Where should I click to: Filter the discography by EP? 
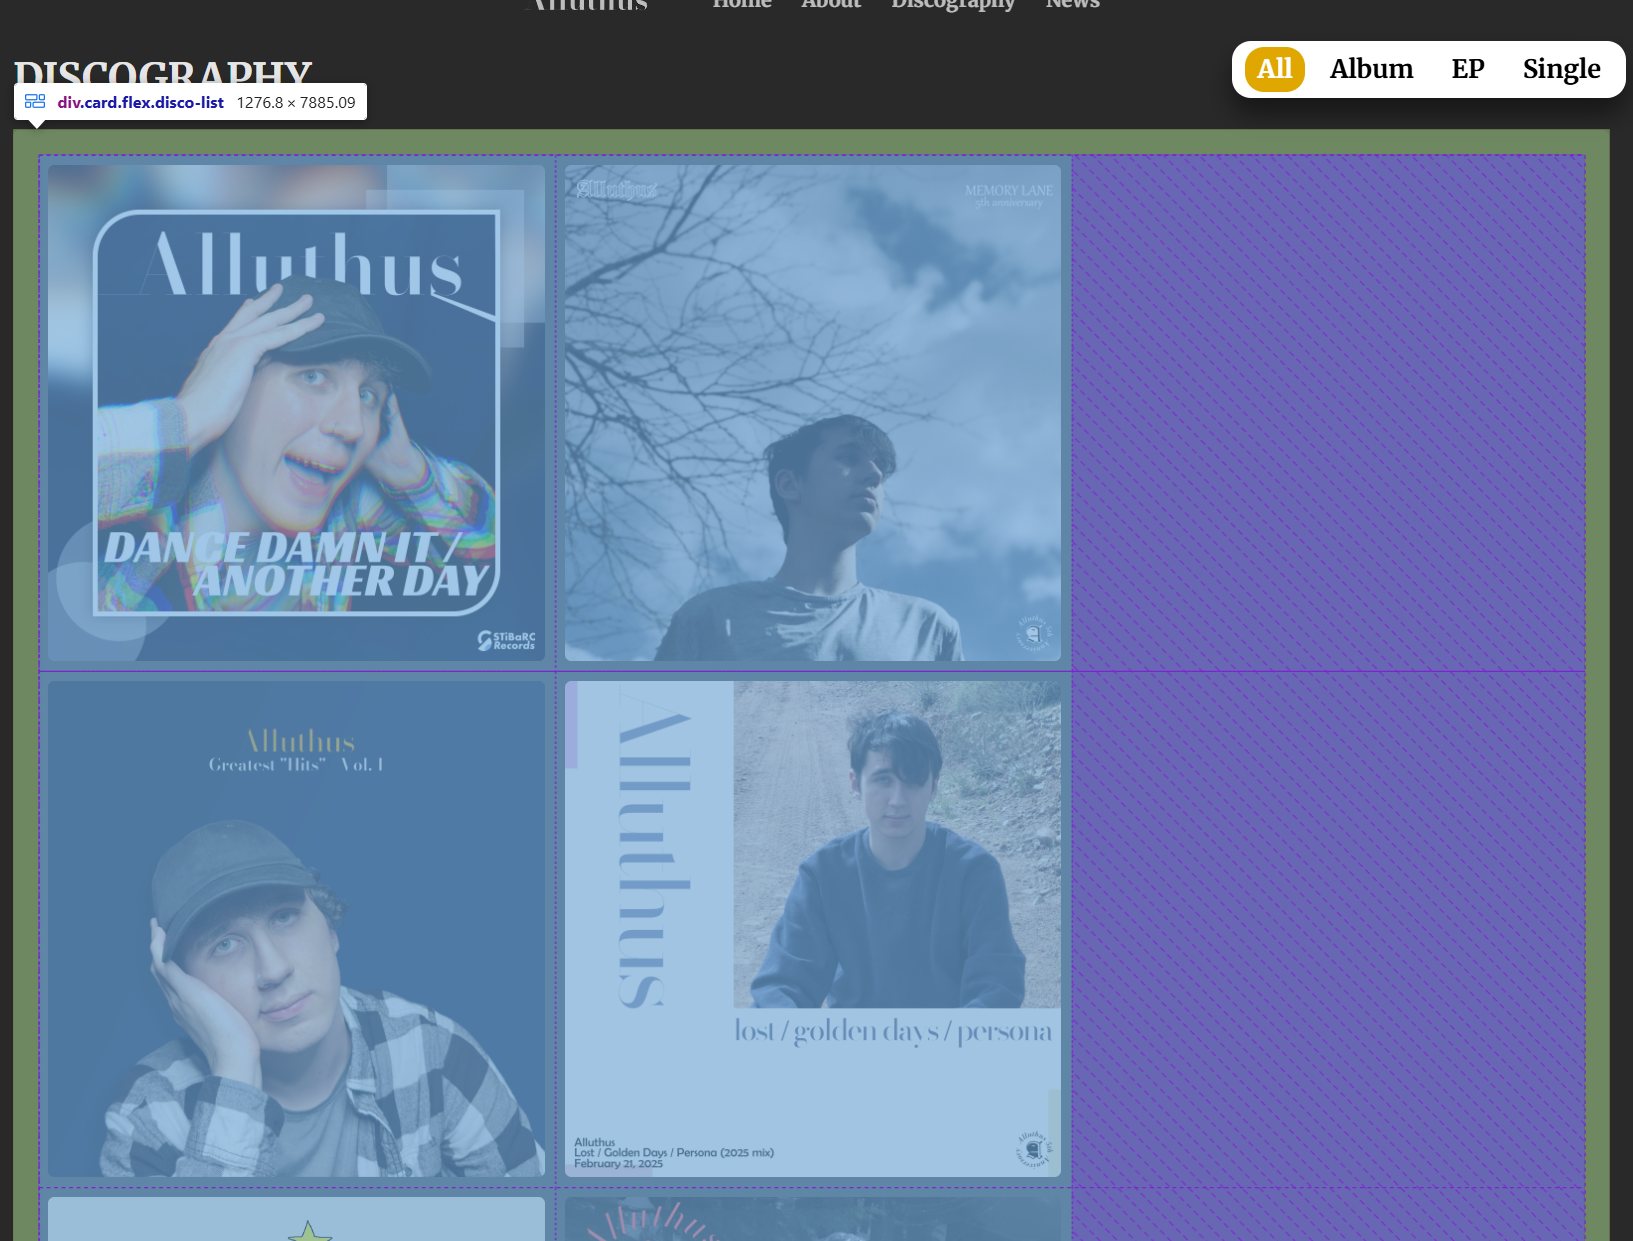point(1467,69)
